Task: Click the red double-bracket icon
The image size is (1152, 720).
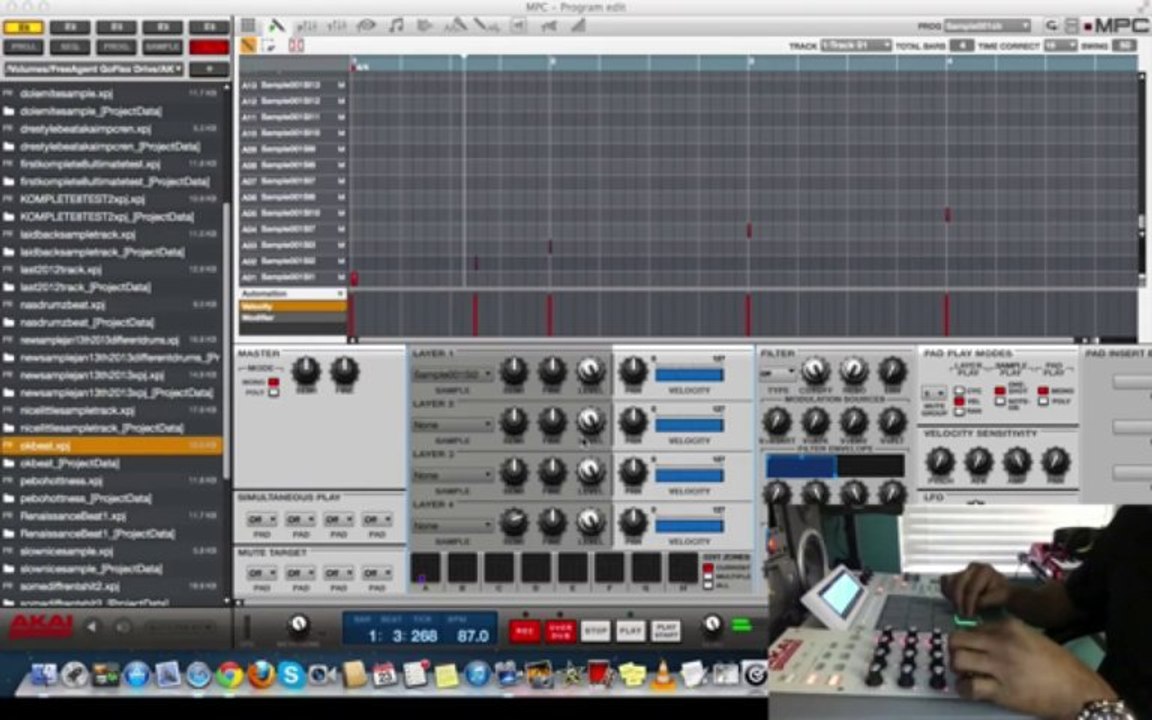Action: (x=296, y=46)
